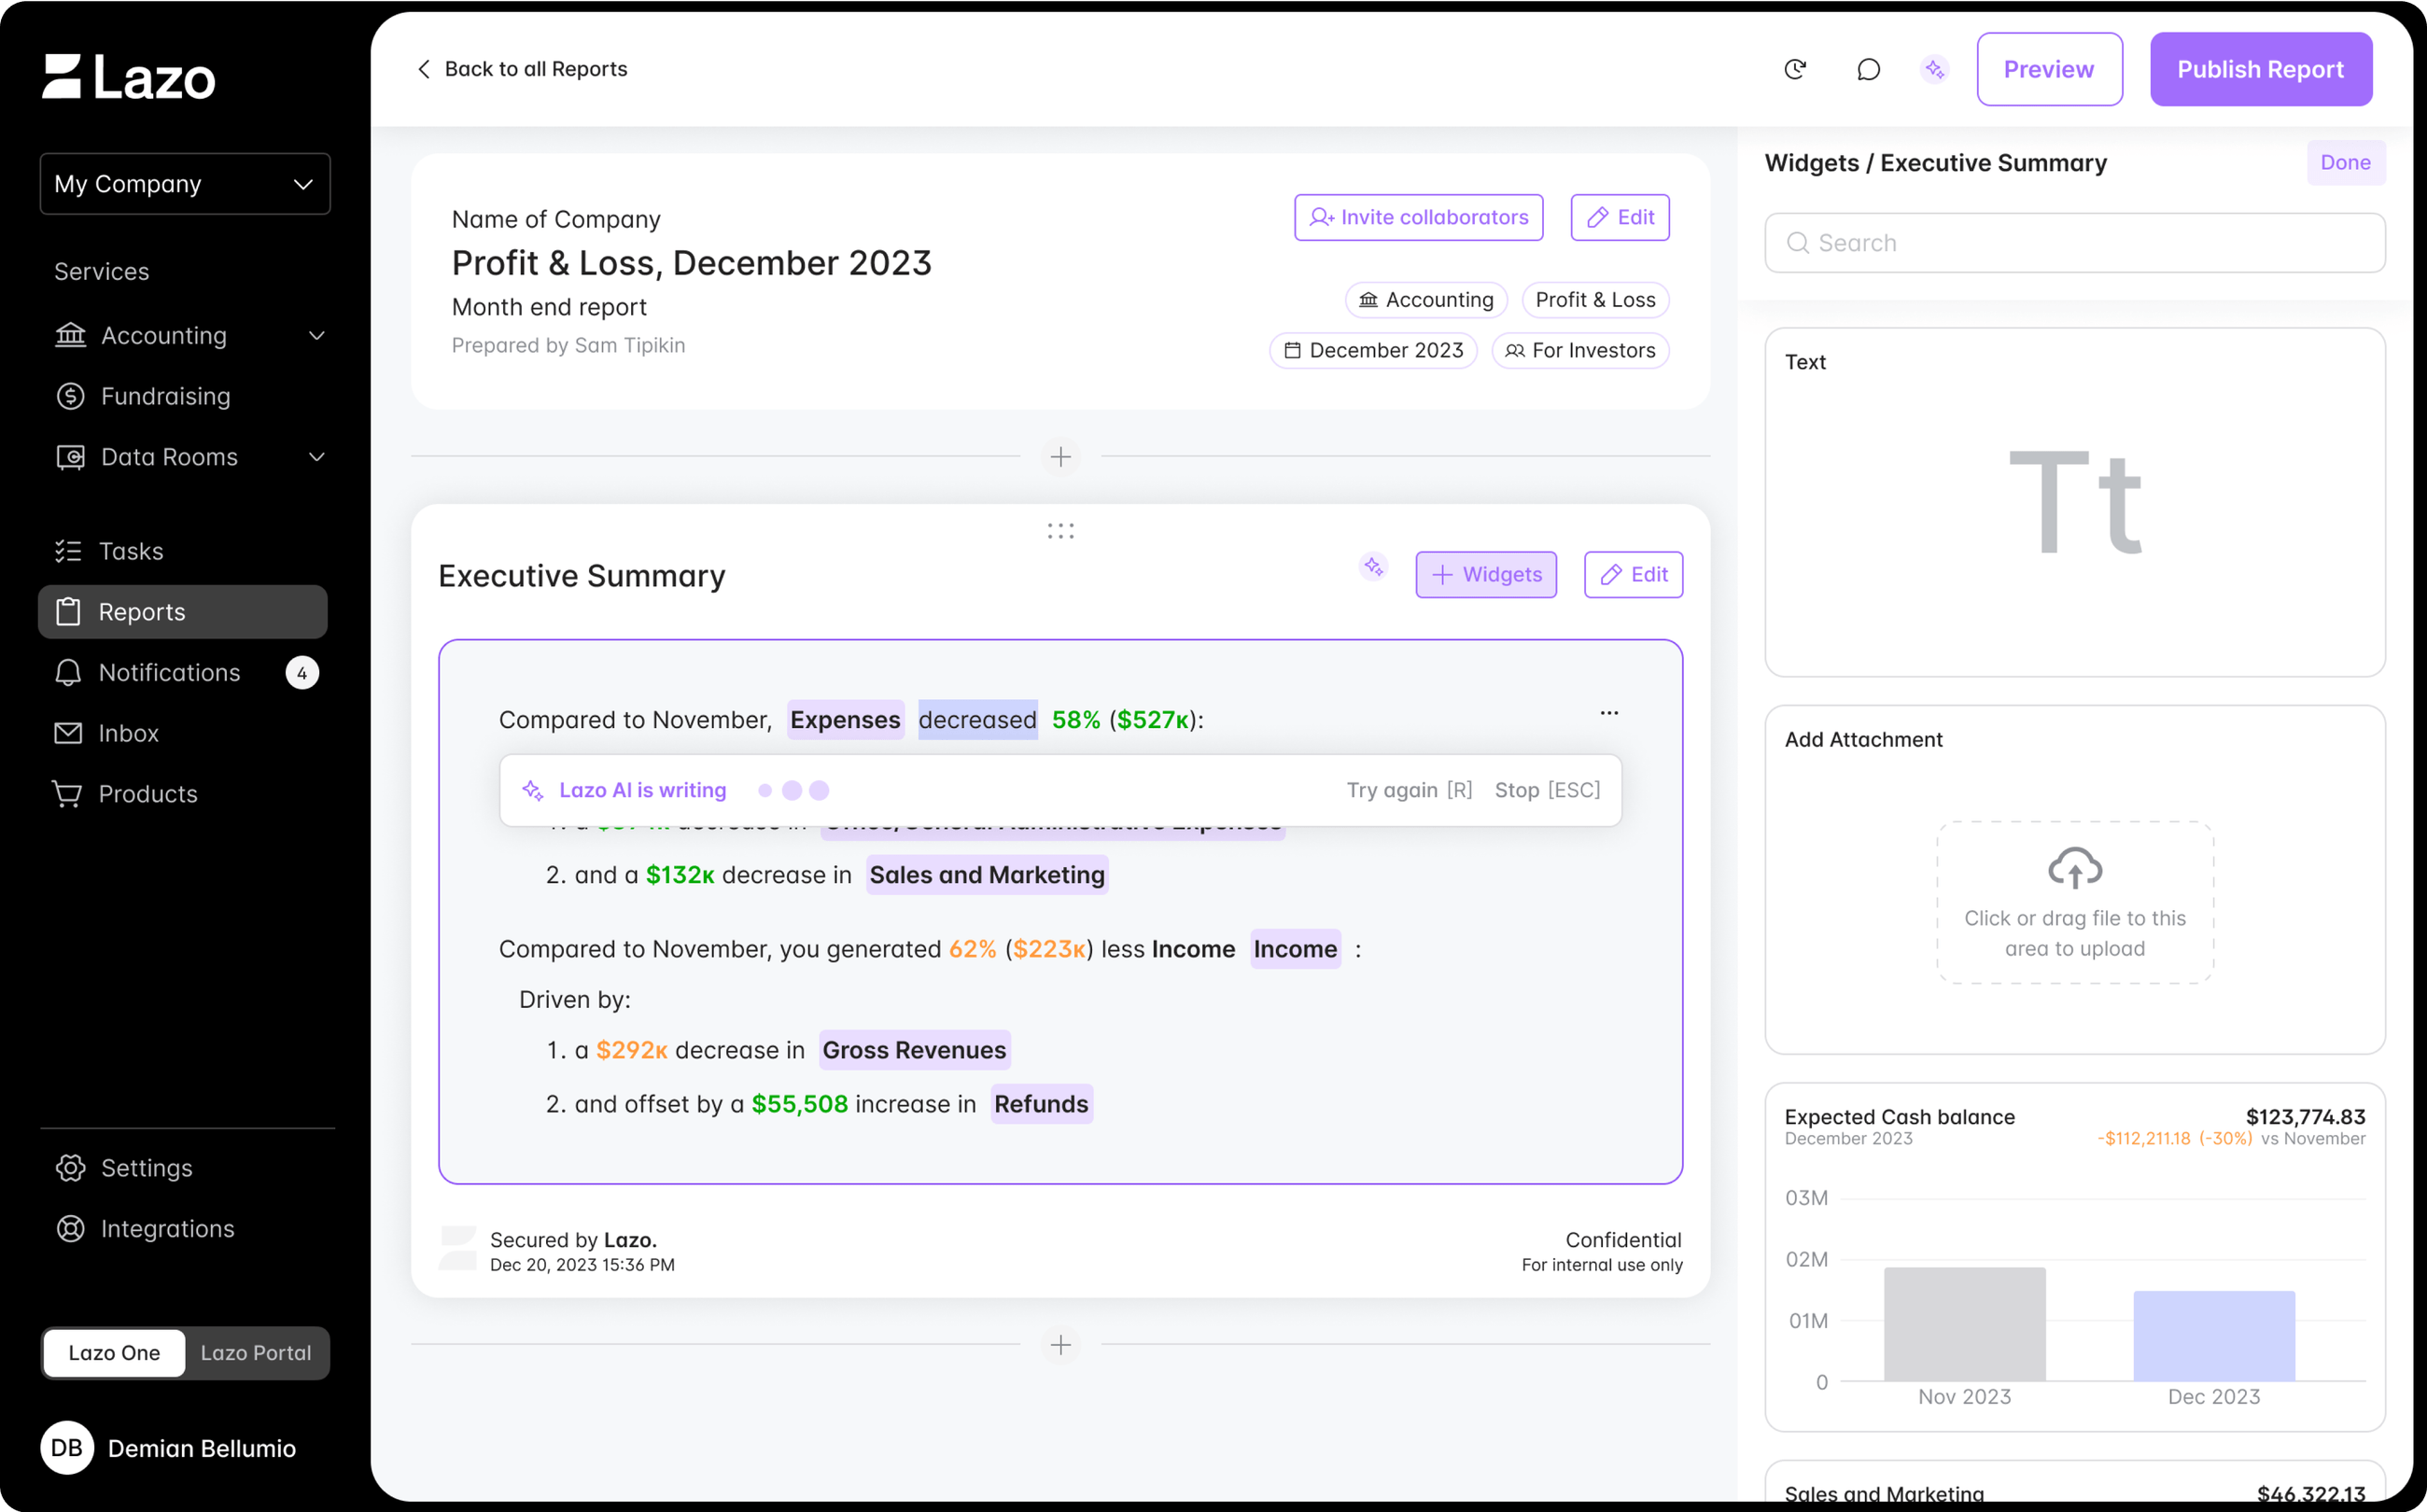
Task: Open the comments bubble icon
Action: click(x=1868, y=69)
